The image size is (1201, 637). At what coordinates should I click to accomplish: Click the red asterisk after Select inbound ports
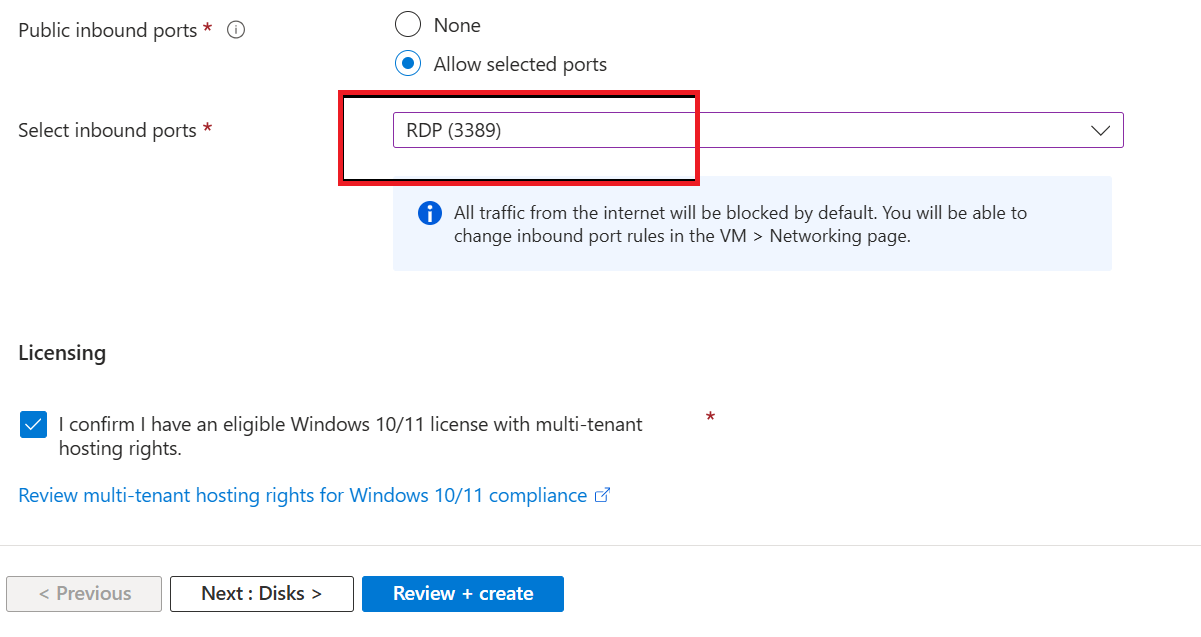point(207,129)
